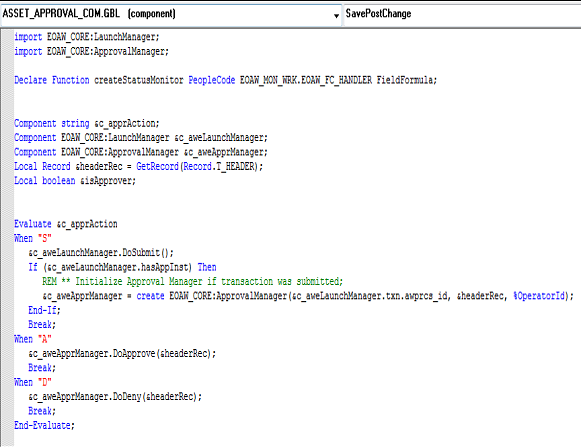Click the 'End-Evaluate;' line

(44, 426)
